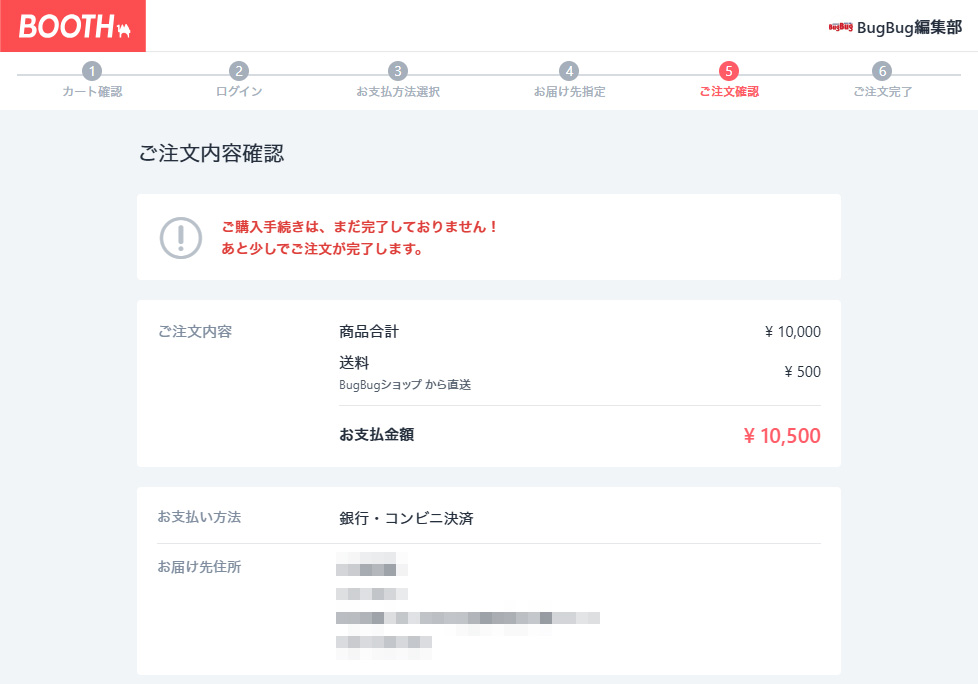Click step 2 circle icon
The image size is (978, 684).
point(239,71)
